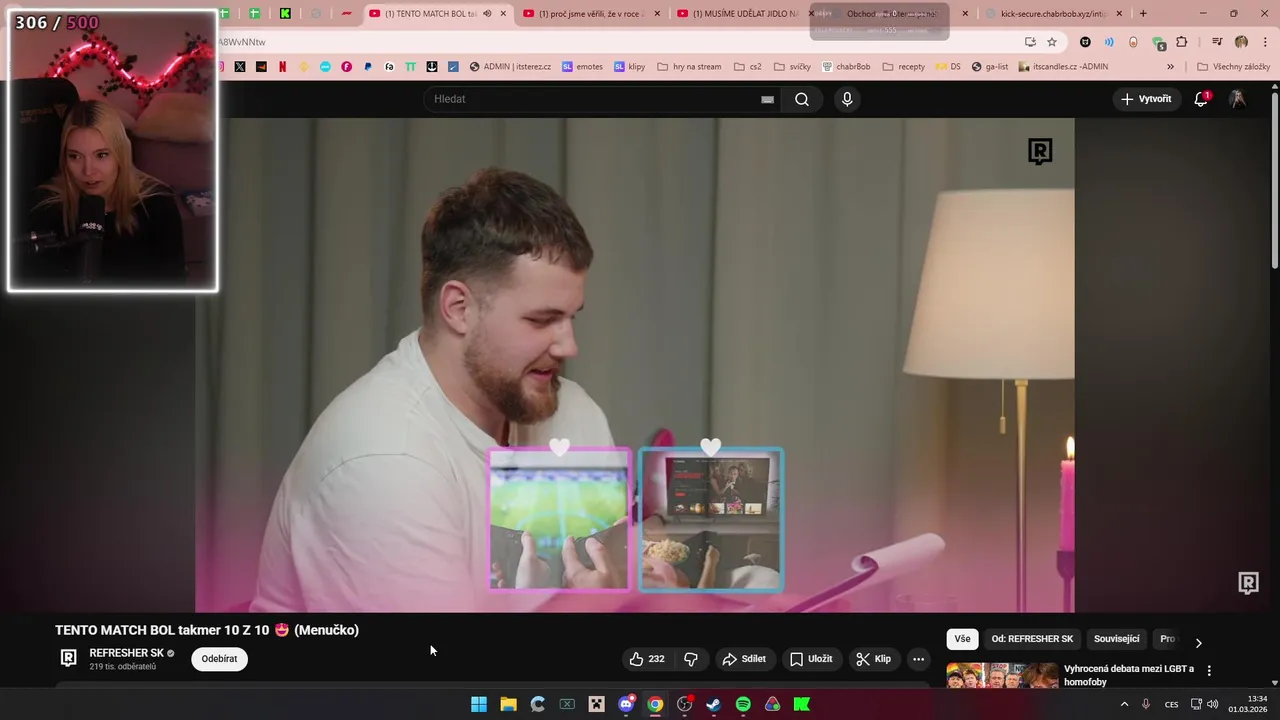Open the REFRESHER SK channel name link
This screenshot has width=1280, height=720.
point(126,653)
